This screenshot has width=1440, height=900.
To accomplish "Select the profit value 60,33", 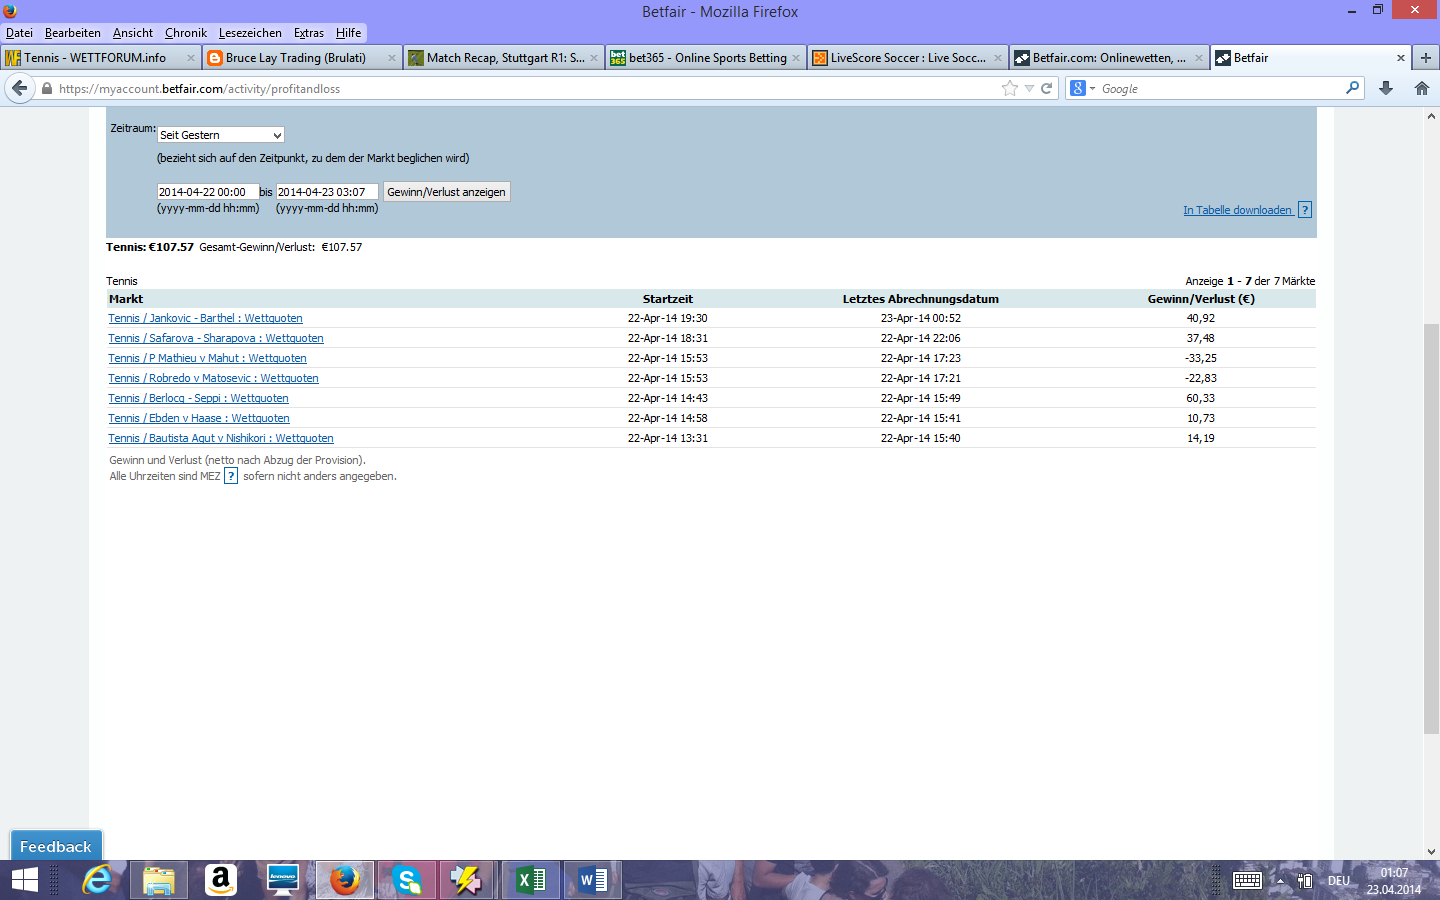I will (x=1201, y=398).
